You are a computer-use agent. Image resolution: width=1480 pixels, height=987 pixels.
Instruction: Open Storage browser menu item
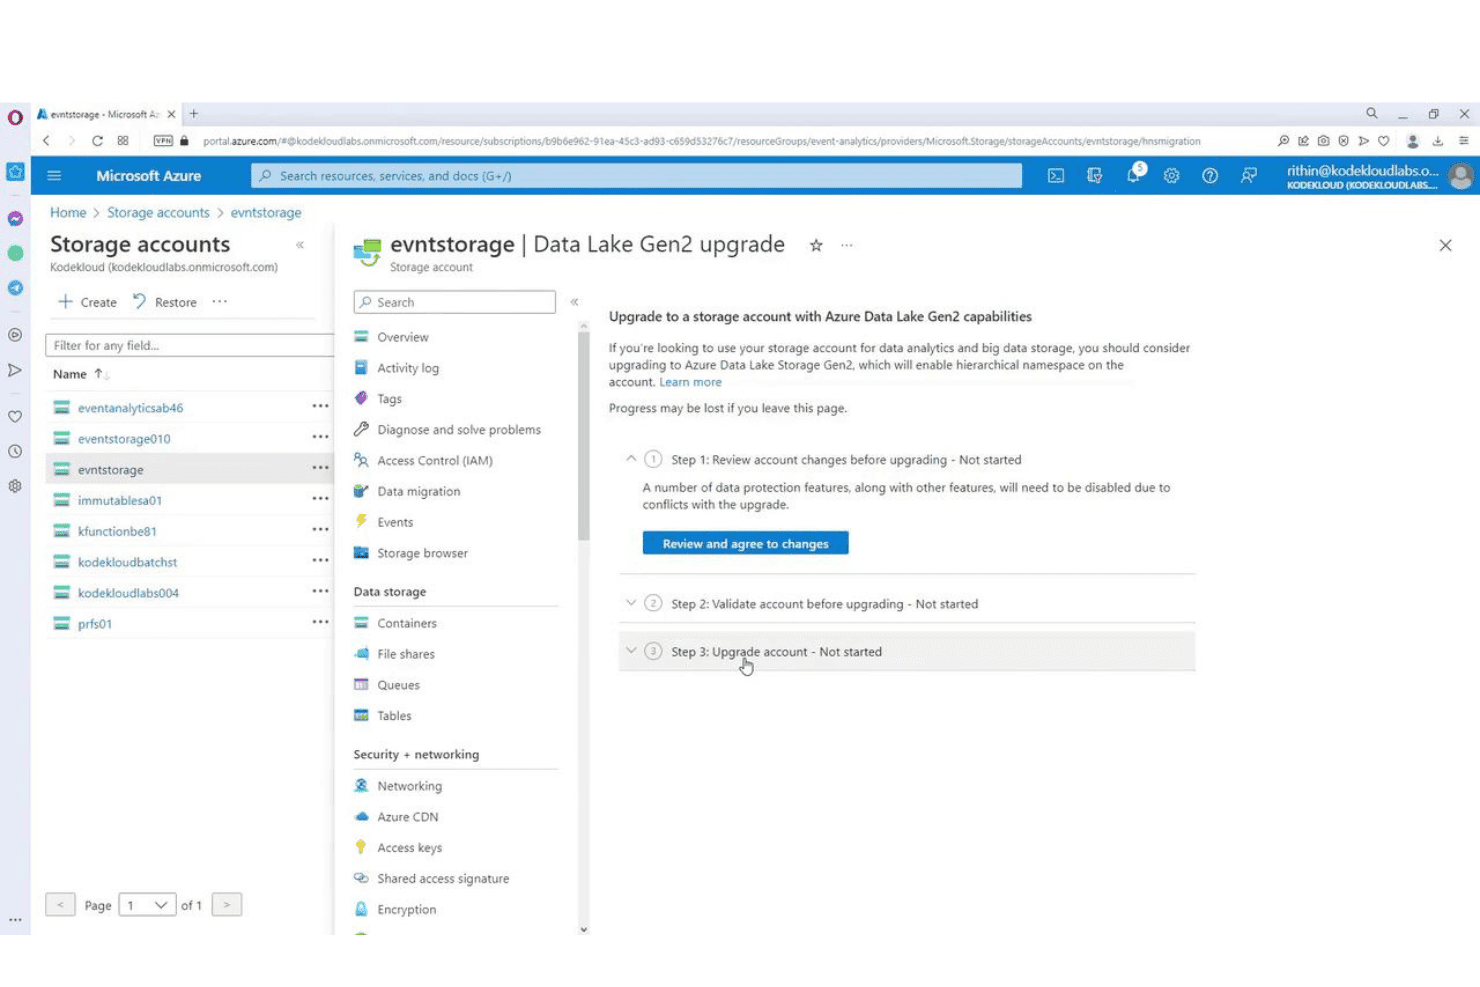pyautogui.click(x=423, y=553)
